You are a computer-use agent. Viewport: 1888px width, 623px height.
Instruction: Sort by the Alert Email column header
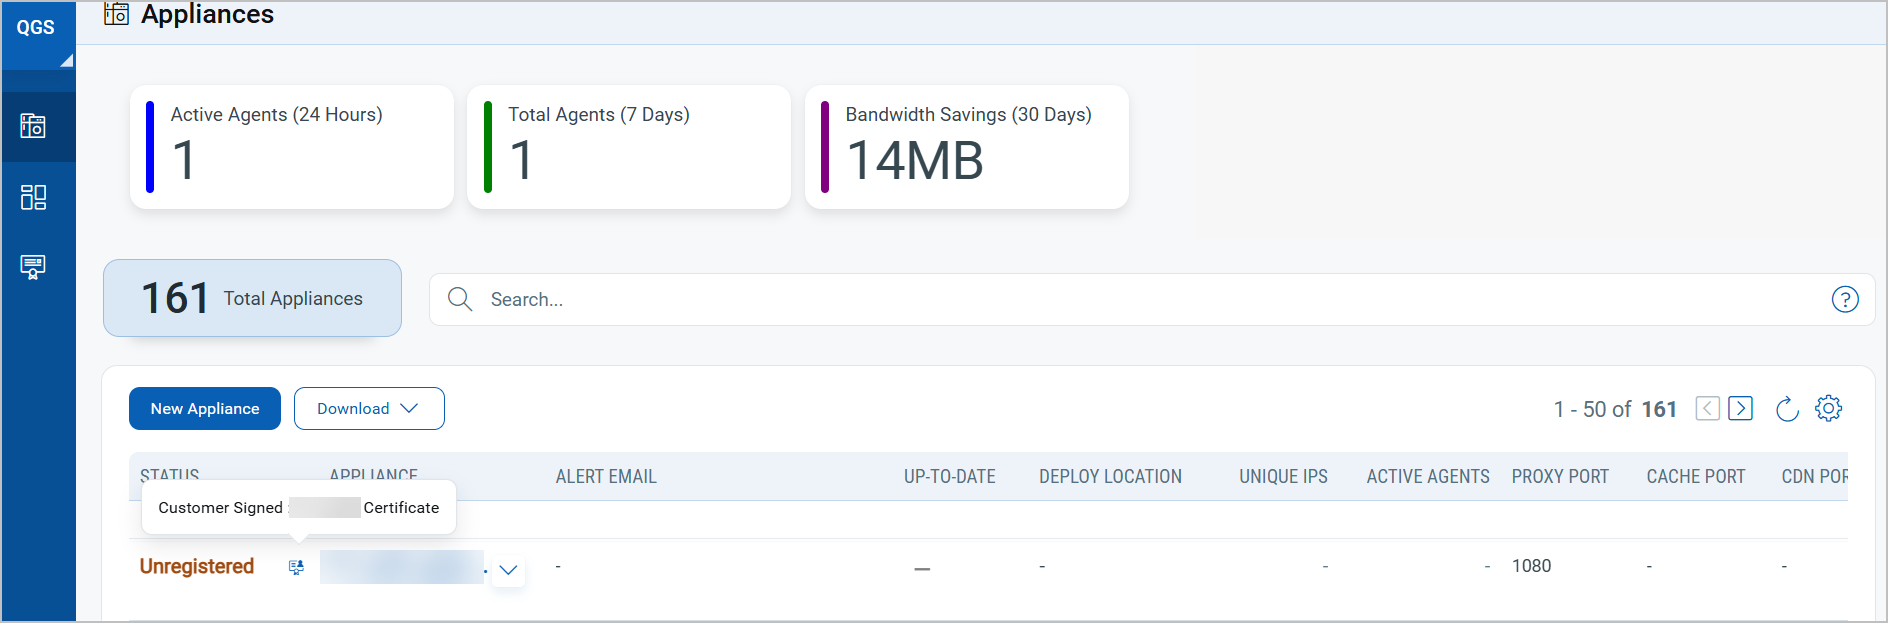coord(606,477)
